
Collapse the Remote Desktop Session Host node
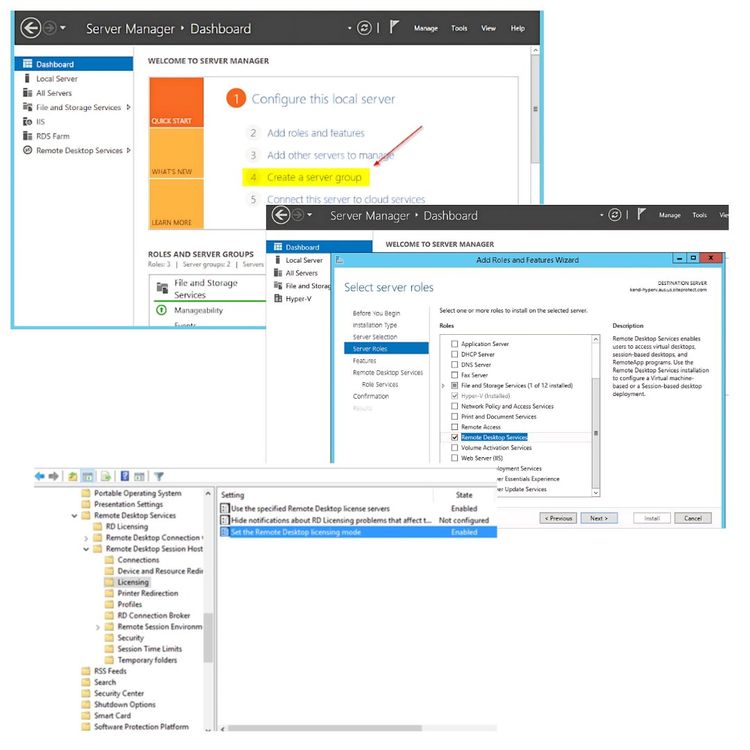86,549
